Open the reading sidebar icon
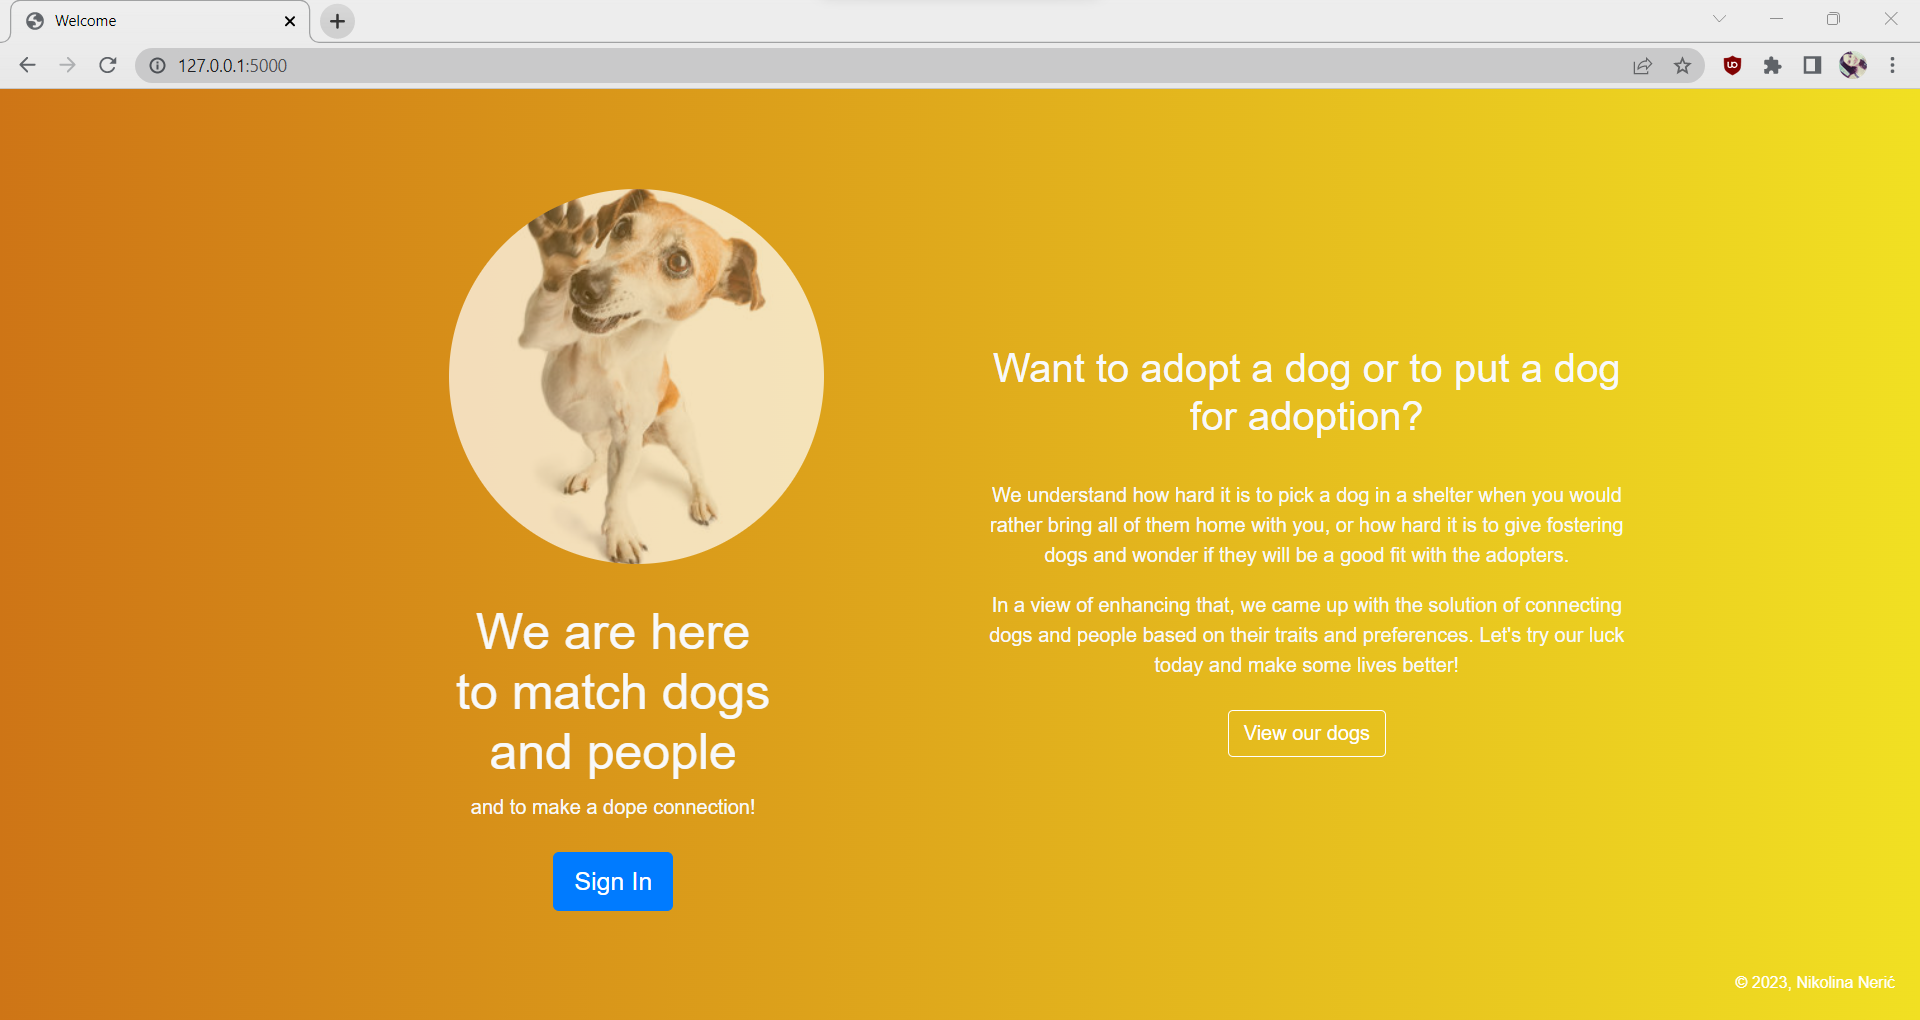Viewport: 1920px width, 1020px height. [x=1812, y=65]
